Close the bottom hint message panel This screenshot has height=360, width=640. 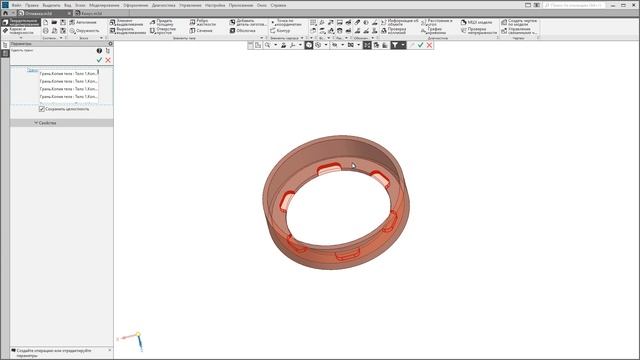(110, 350)
